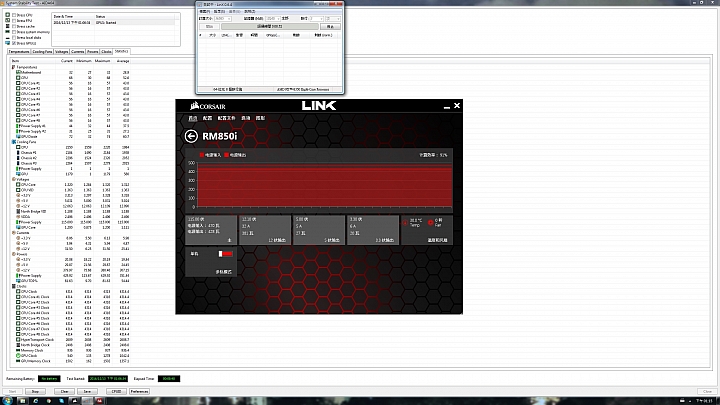This screenshot has width=720, height=405.
Task: Click the power input red legend swatch
Action: click(x=202, y=155)
